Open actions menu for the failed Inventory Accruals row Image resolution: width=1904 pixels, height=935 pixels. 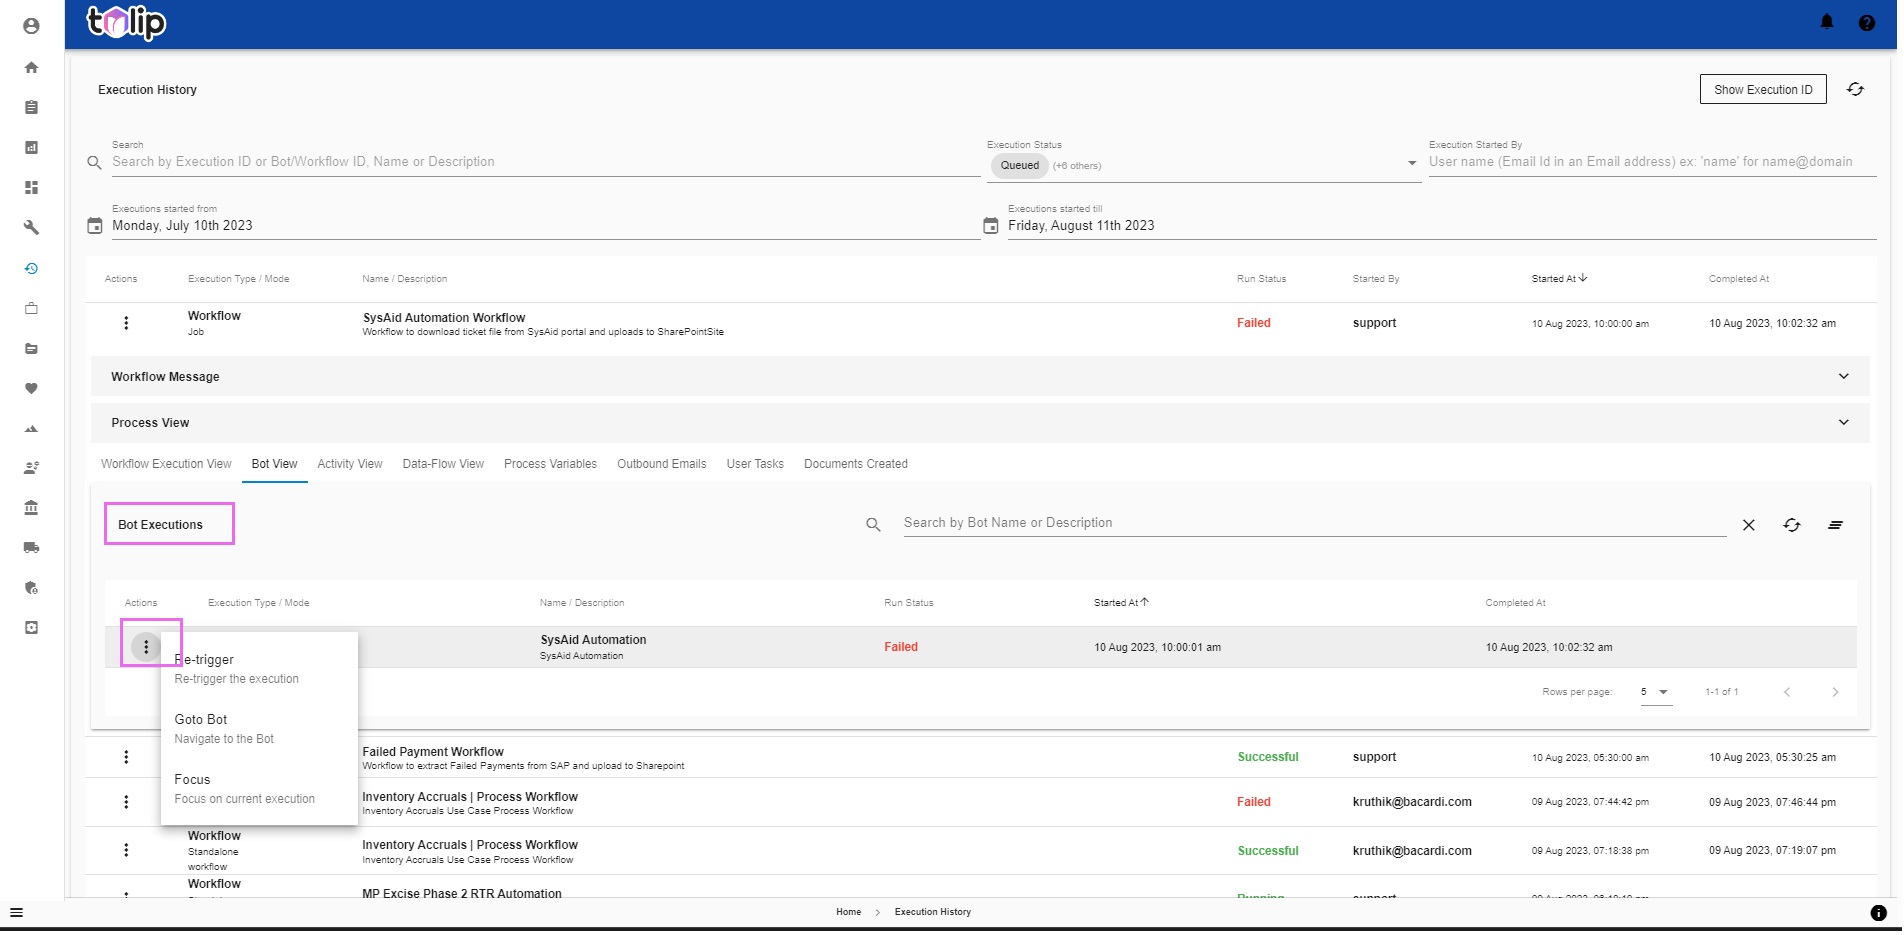pyautogui.click(x=126, y=802)
